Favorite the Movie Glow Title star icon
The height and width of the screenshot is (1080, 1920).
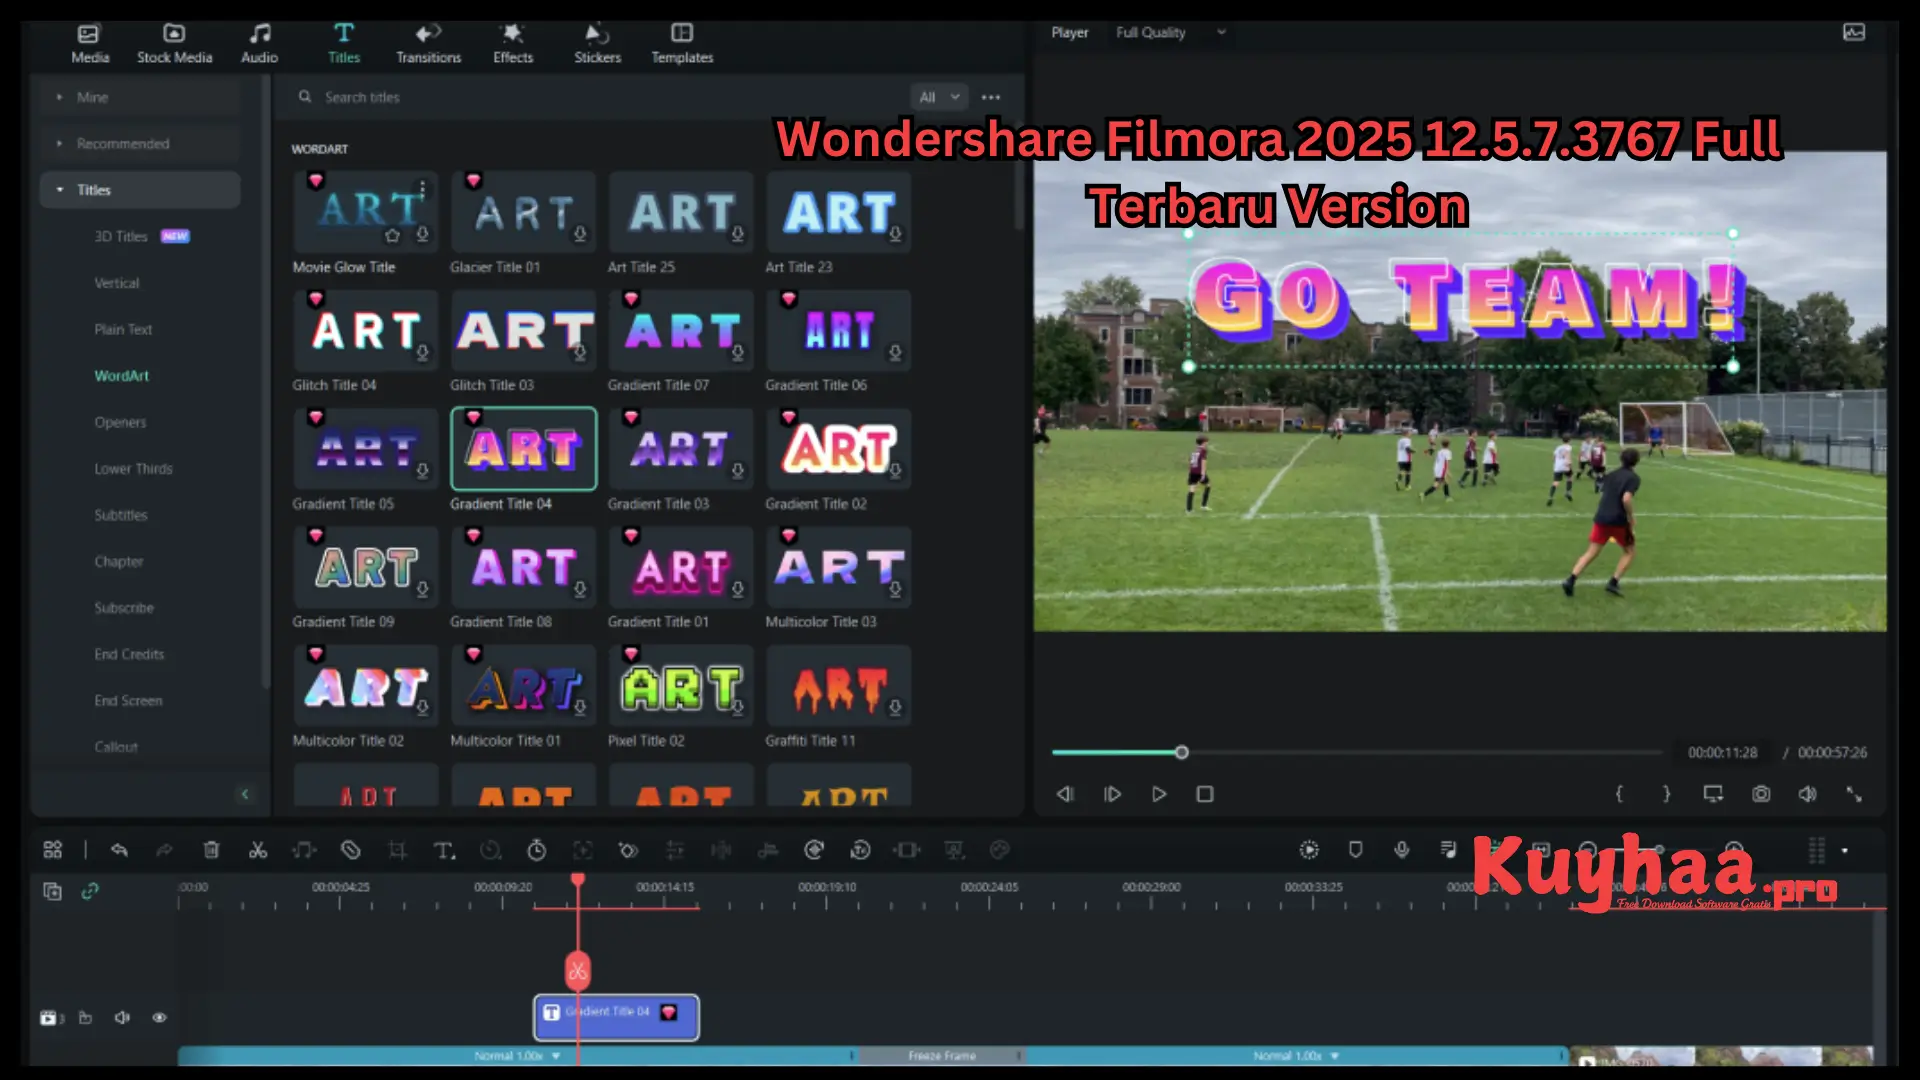point(392,235)
